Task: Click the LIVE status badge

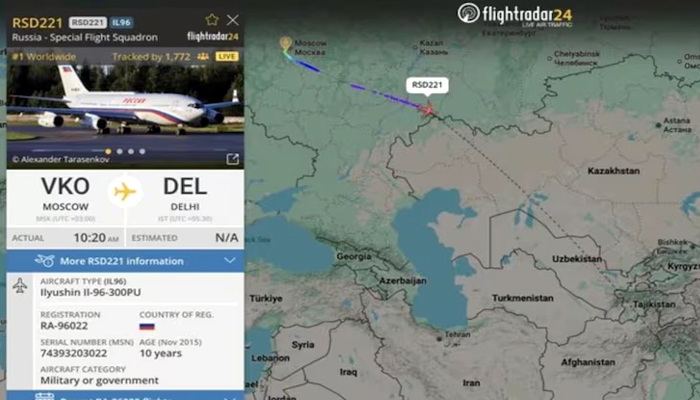Action: point(227,57)
